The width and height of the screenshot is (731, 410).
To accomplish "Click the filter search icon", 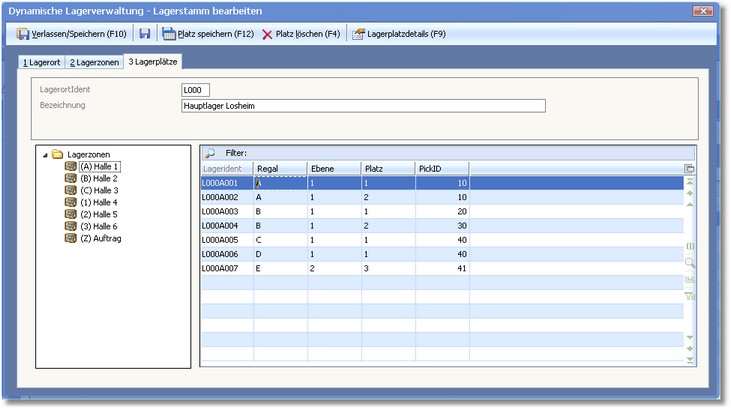I will pyautogui.click(x=210, y=153).
